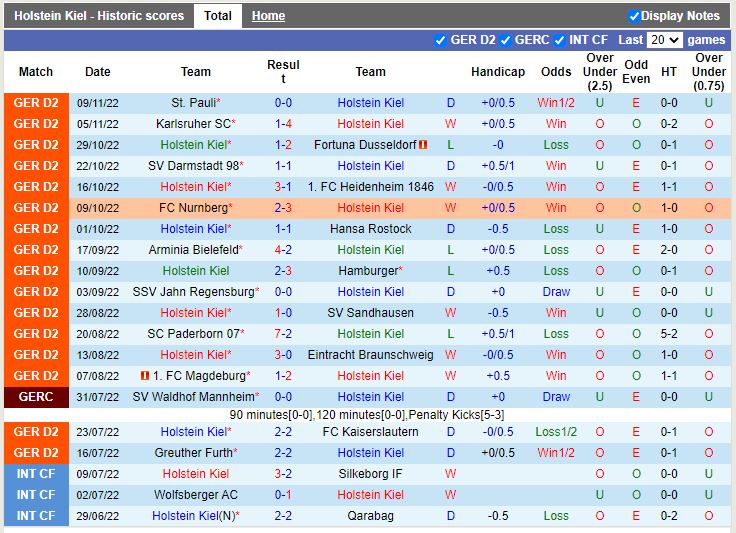Image resolution: width=736 pixels, height=533 pixels.
Task: Open Silkeborg IF team link
Action: (370, 473)
